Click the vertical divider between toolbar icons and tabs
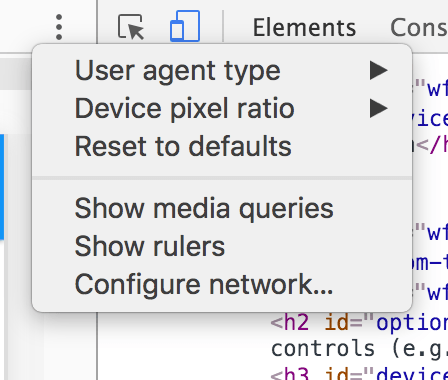The image size is (448, 380). 223,26
